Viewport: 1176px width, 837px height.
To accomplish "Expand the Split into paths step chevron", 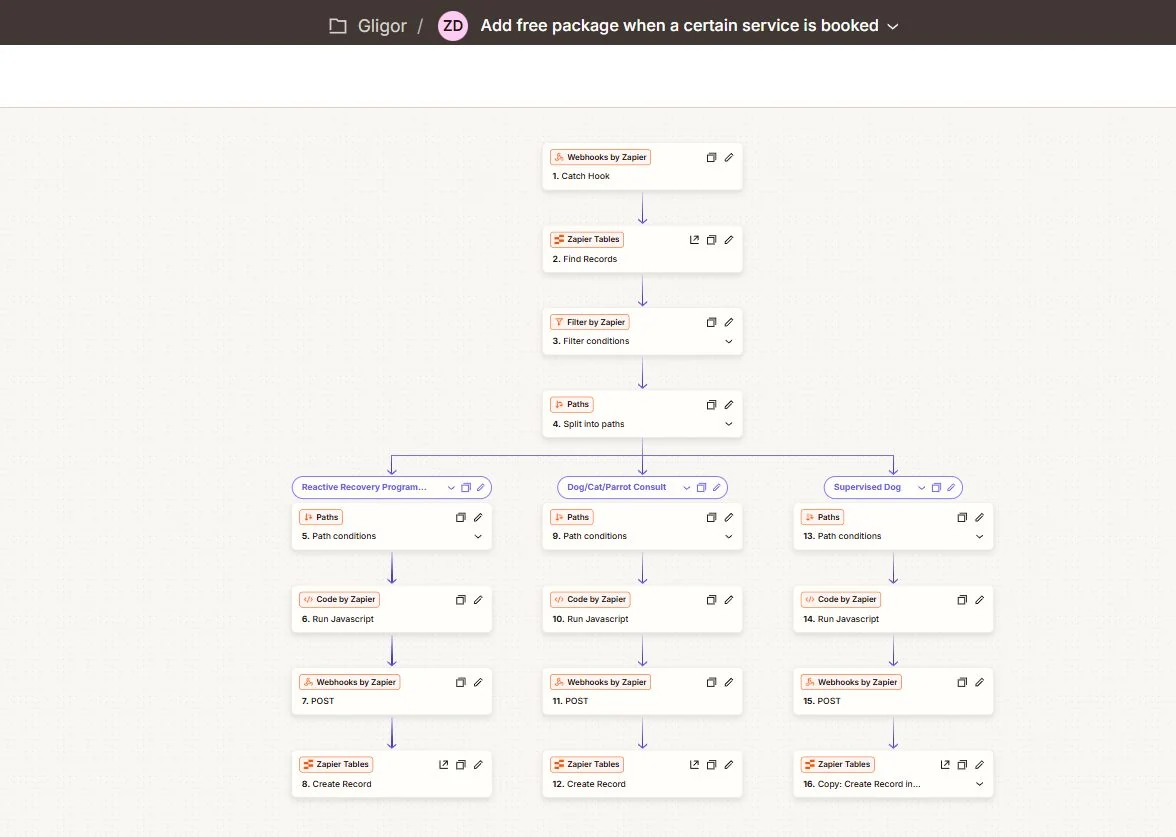I will click(728, 424).
